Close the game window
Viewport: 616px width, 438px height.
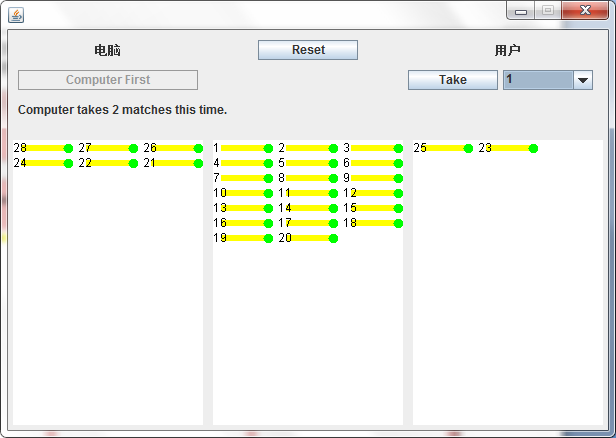tap(585, 11)
